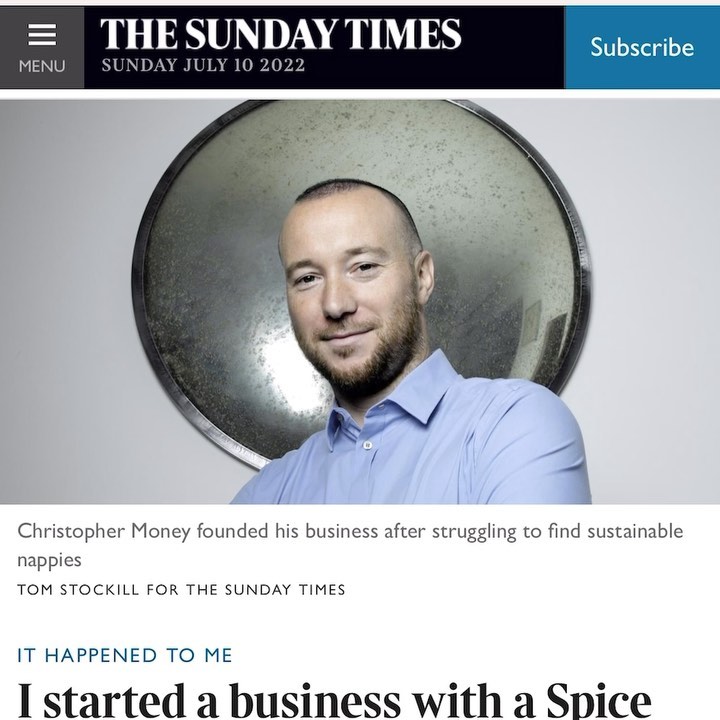Click The Sunday Times masthead logo
The height and width of the screenshot is (720, 720).
[x=281, y=34]
